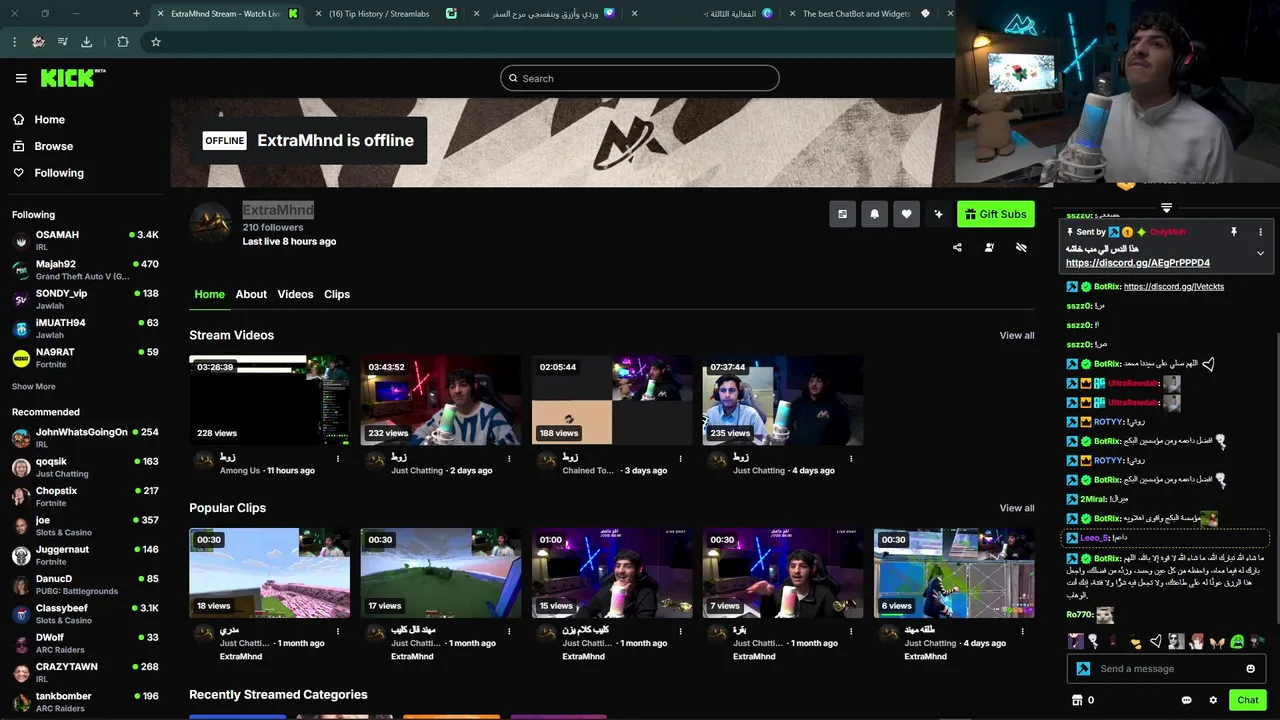Open the 02:05:44 stream video thumbnail
The width and height of the screenshot is (1280, 720).
[612, 400]
